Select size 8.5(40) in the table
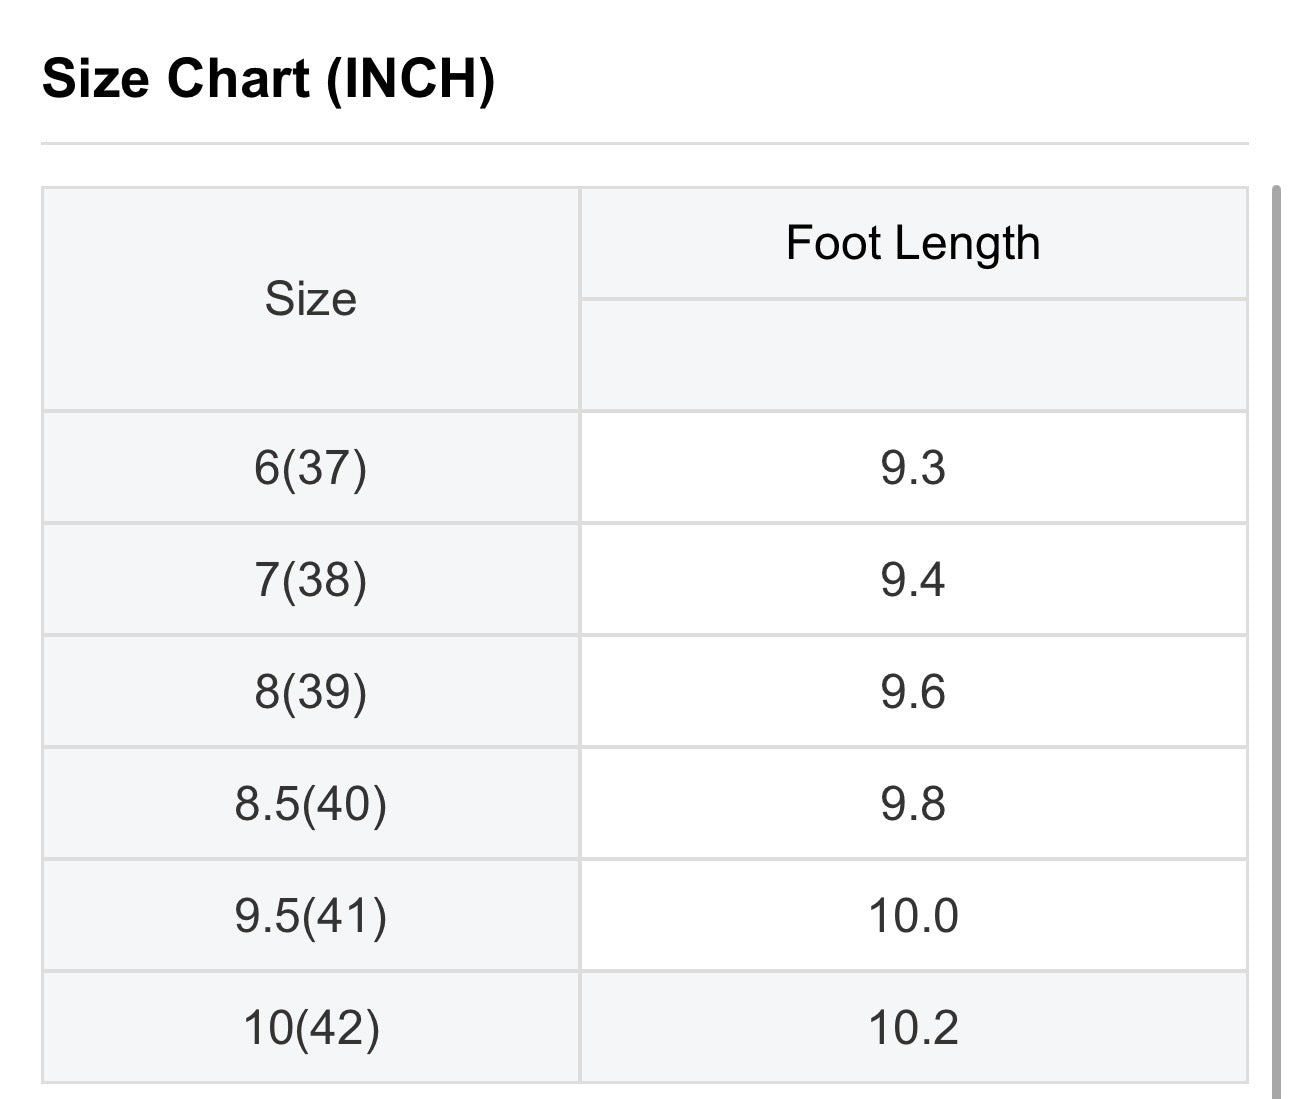Viewport: 1290px width, 1099px height. coord(310,803)
